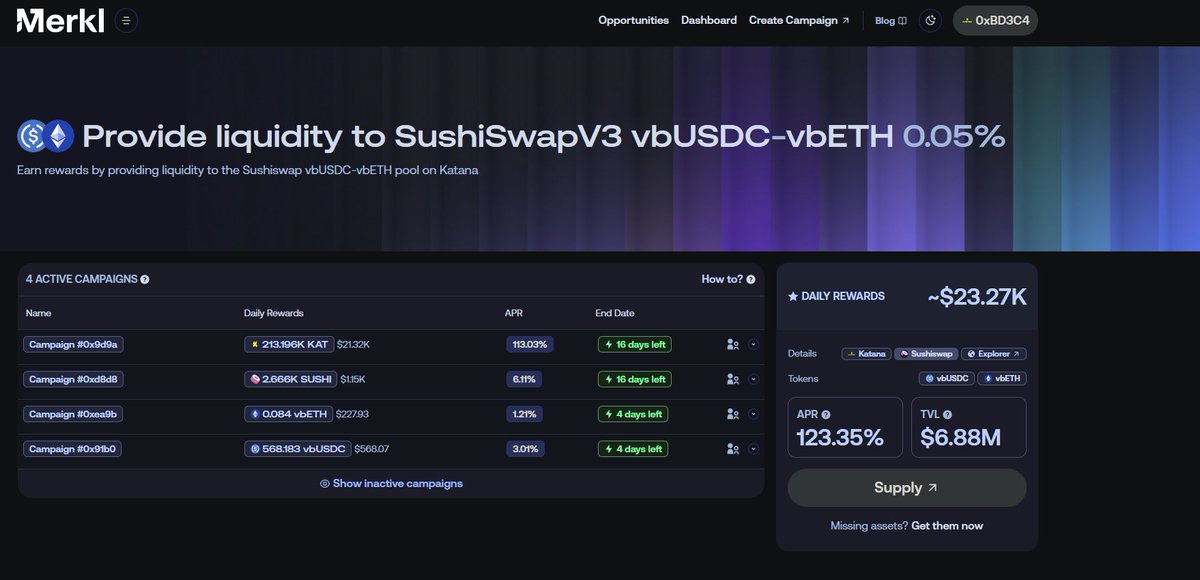This screenshot has width=1200, height=580.
Task: Click the Katana chain tag
Action: coord(866,354)
